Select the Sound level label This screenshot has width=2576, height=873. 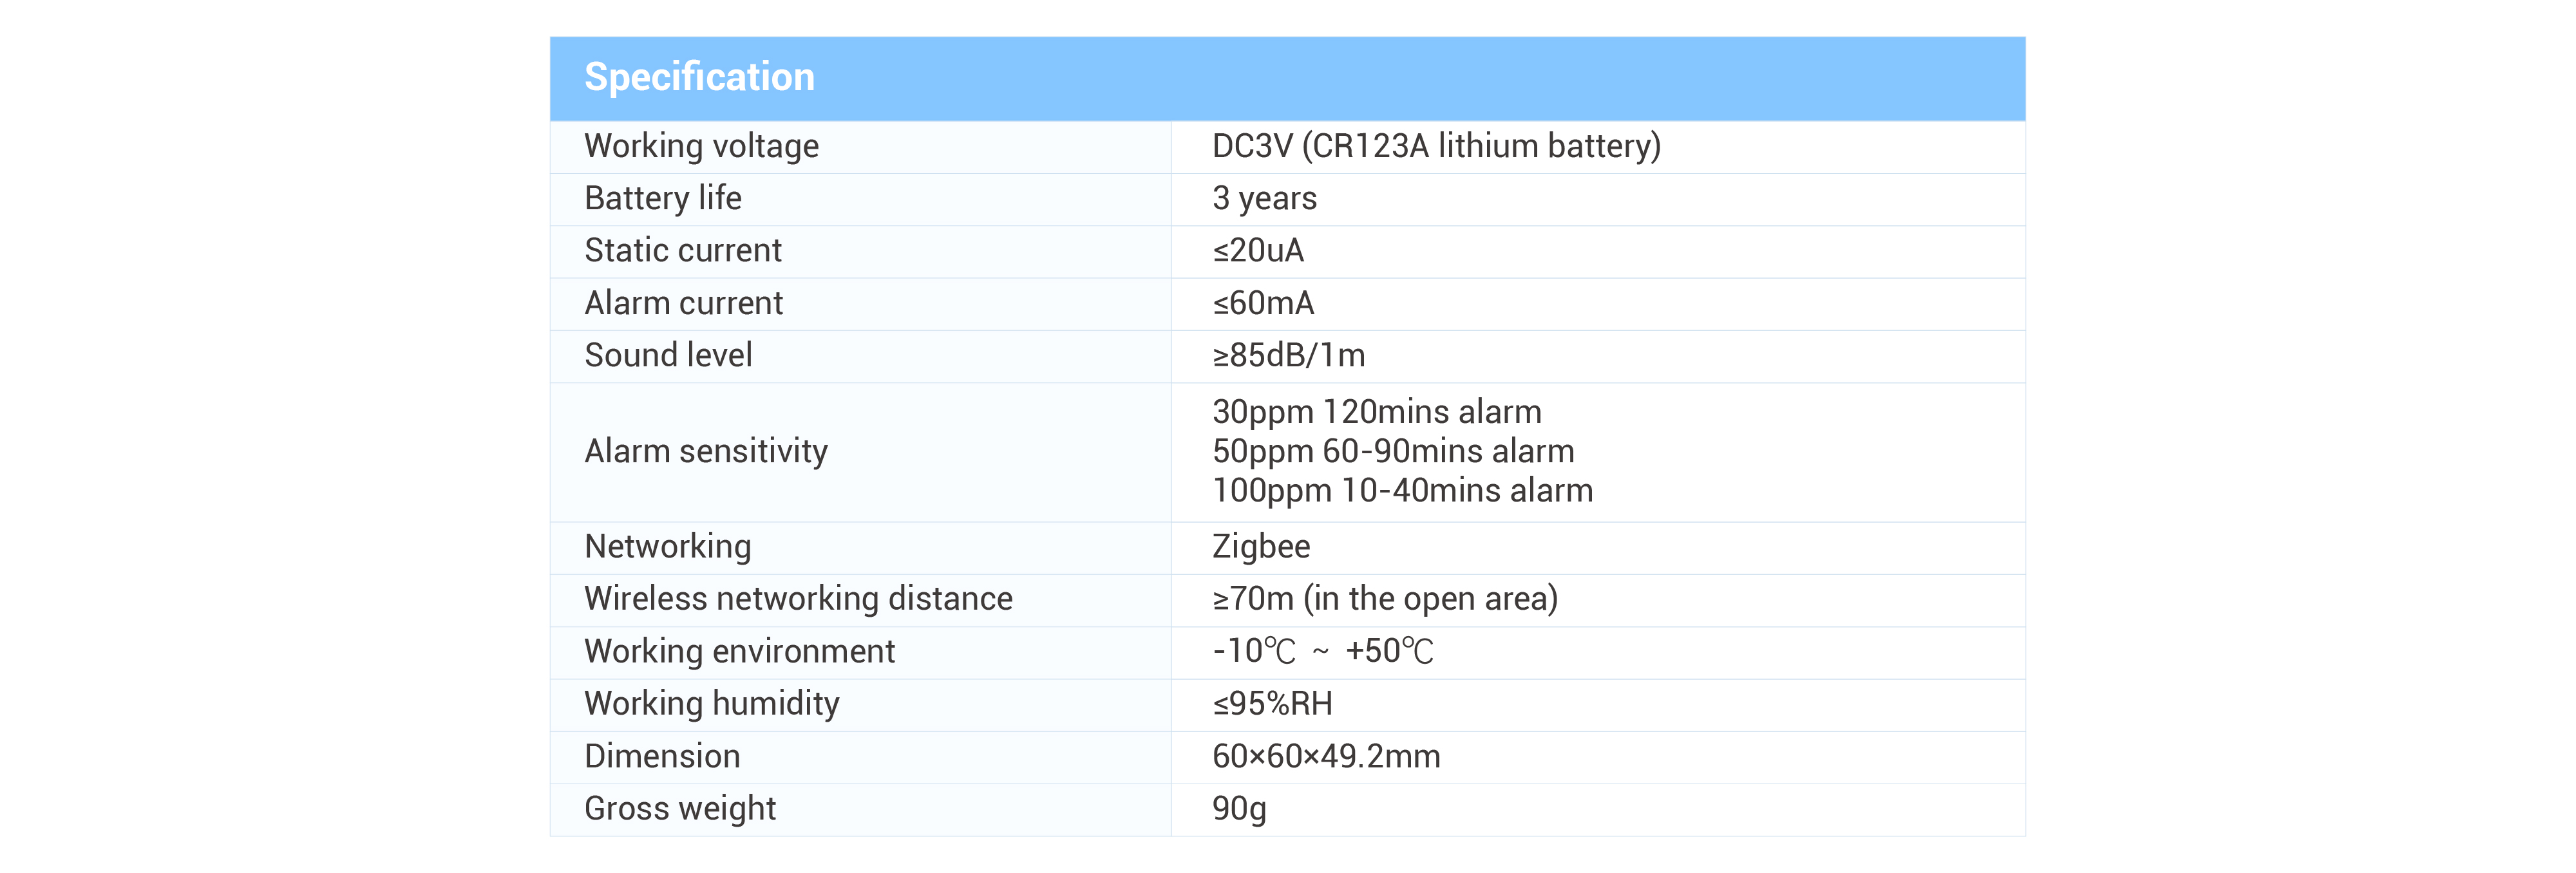pos(667,356)
